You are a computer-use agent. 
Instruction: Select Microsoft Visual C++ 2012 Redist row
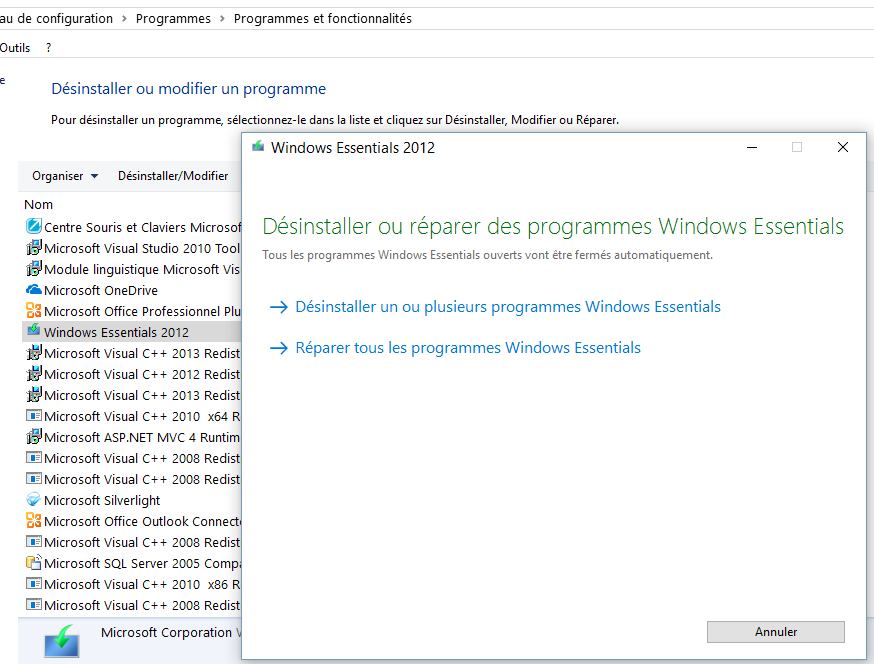132,374
